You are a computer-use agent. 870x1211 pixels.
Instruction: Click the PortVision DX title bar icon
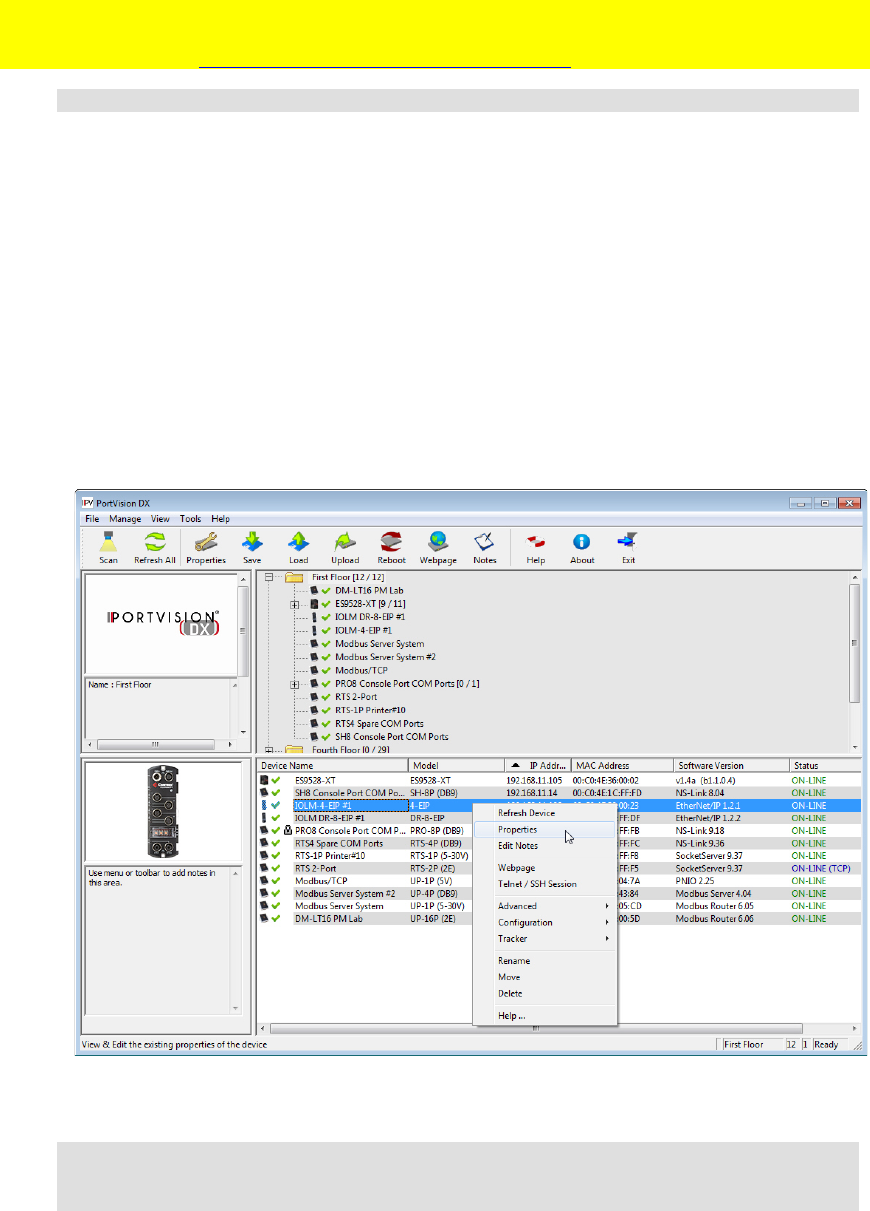[x=87, y=502]
